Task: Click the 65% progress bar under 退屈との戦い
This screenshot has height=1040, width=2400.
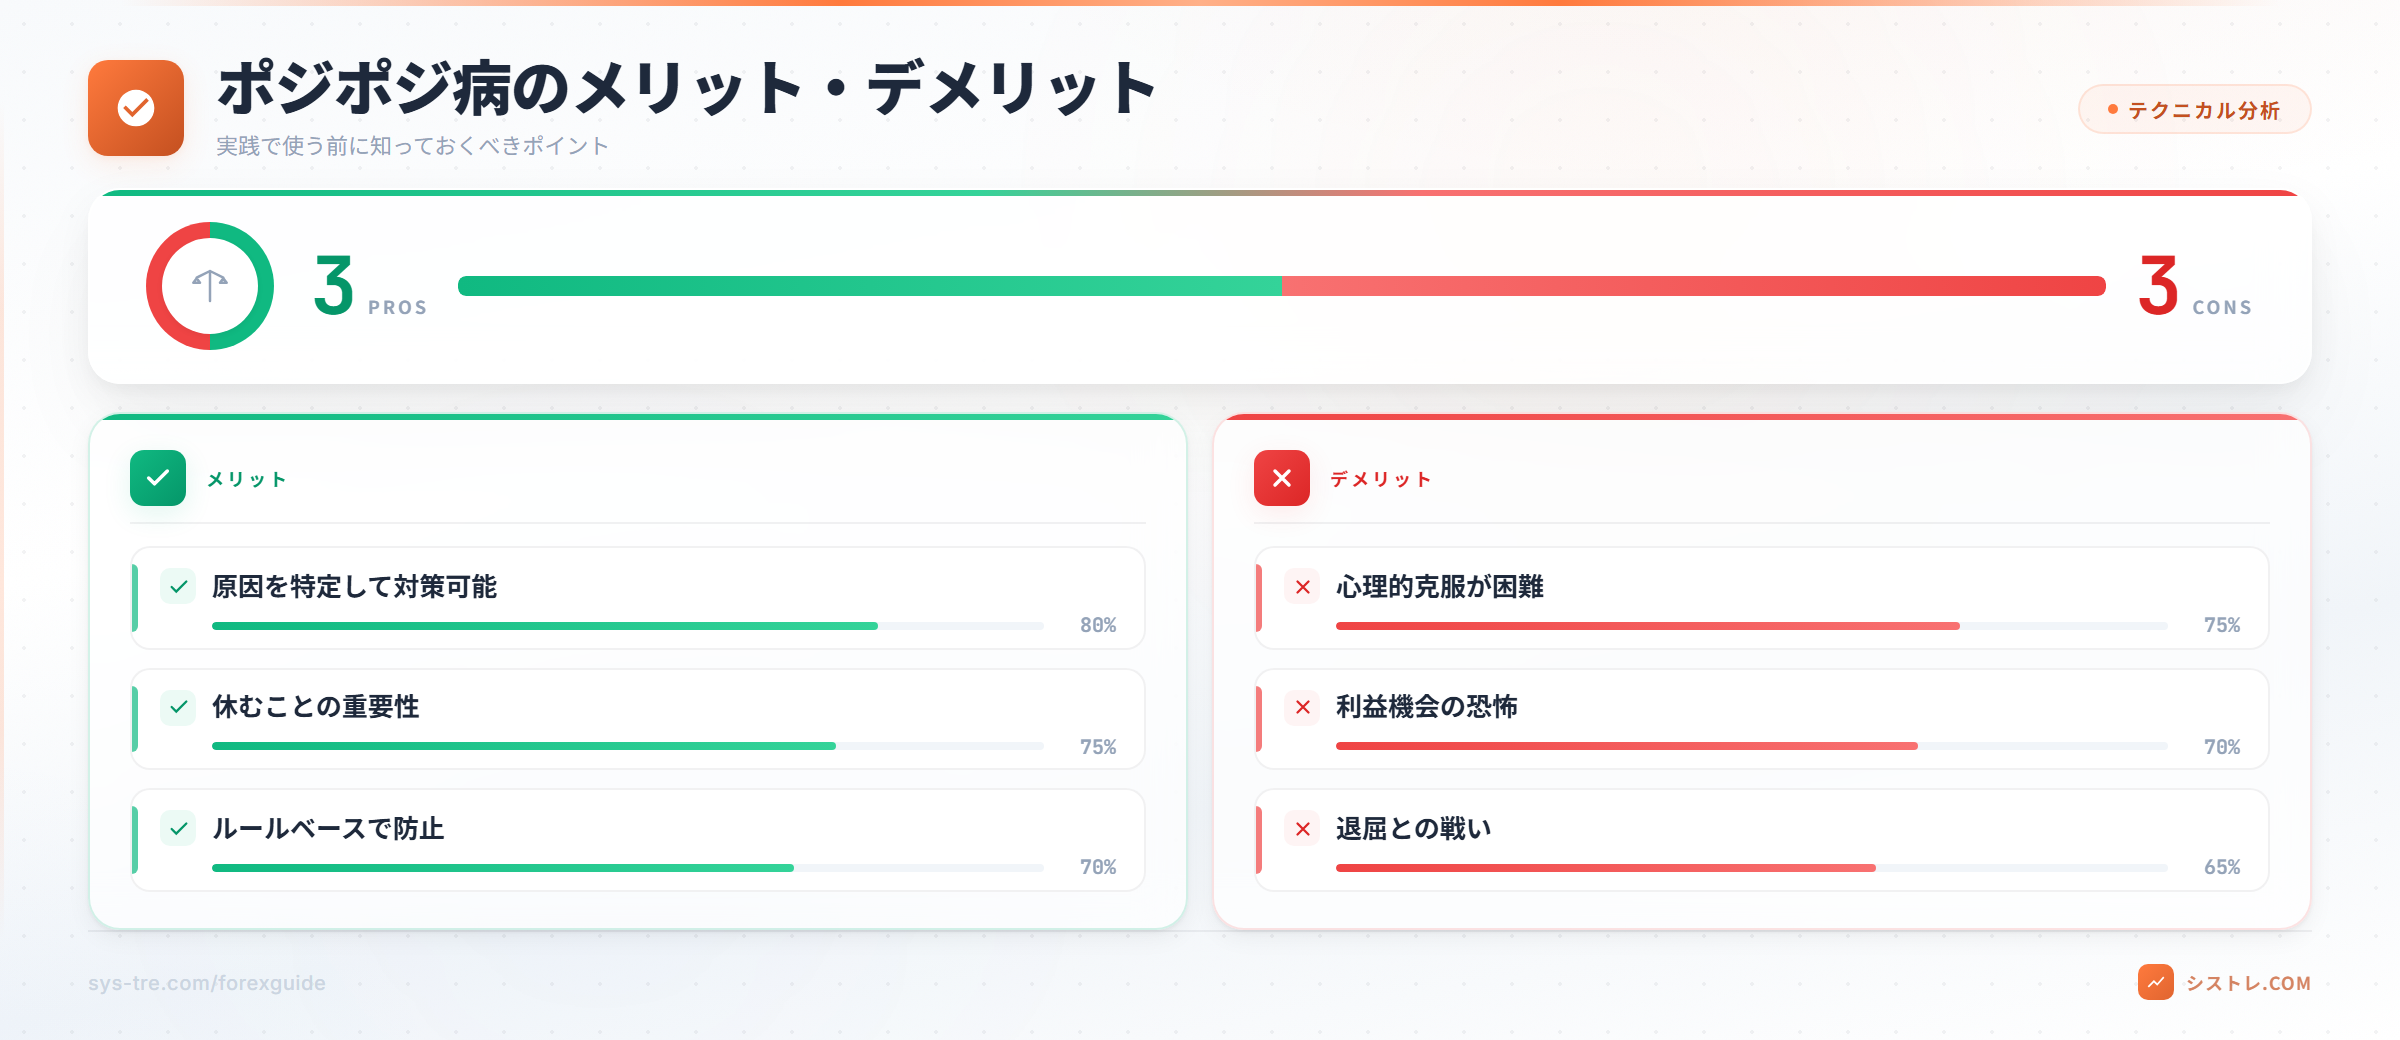Action: pyautogui.click(x=1750, y=868)
